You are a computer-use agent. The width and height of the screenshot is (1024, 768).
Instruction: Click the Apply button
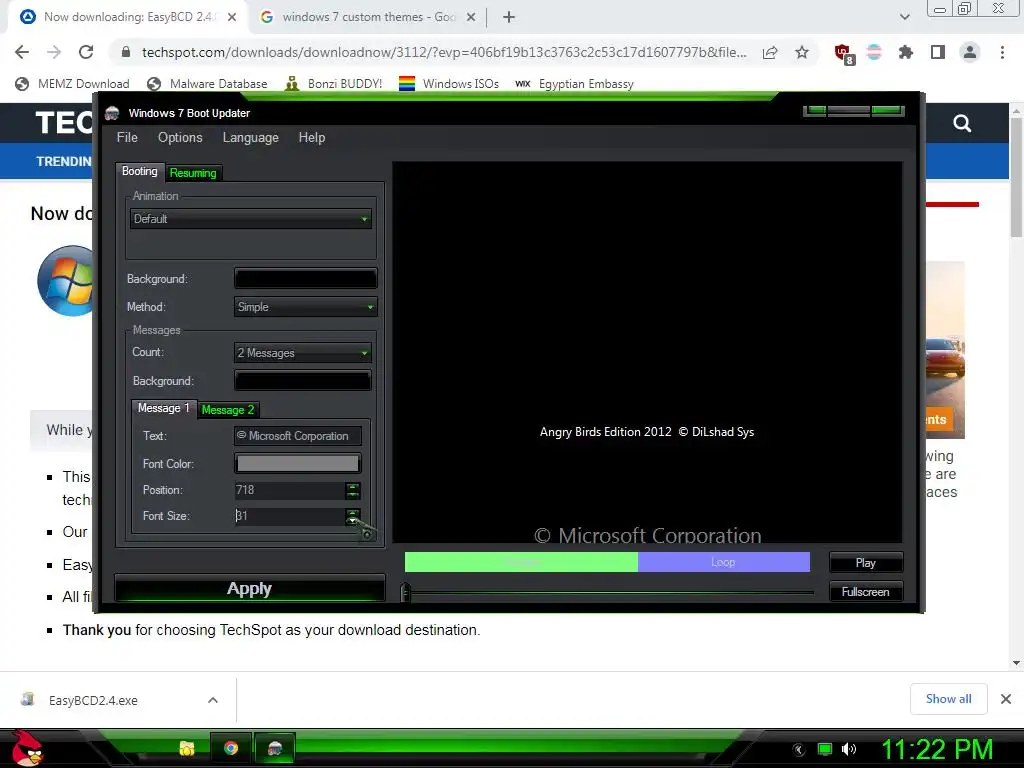249,588
